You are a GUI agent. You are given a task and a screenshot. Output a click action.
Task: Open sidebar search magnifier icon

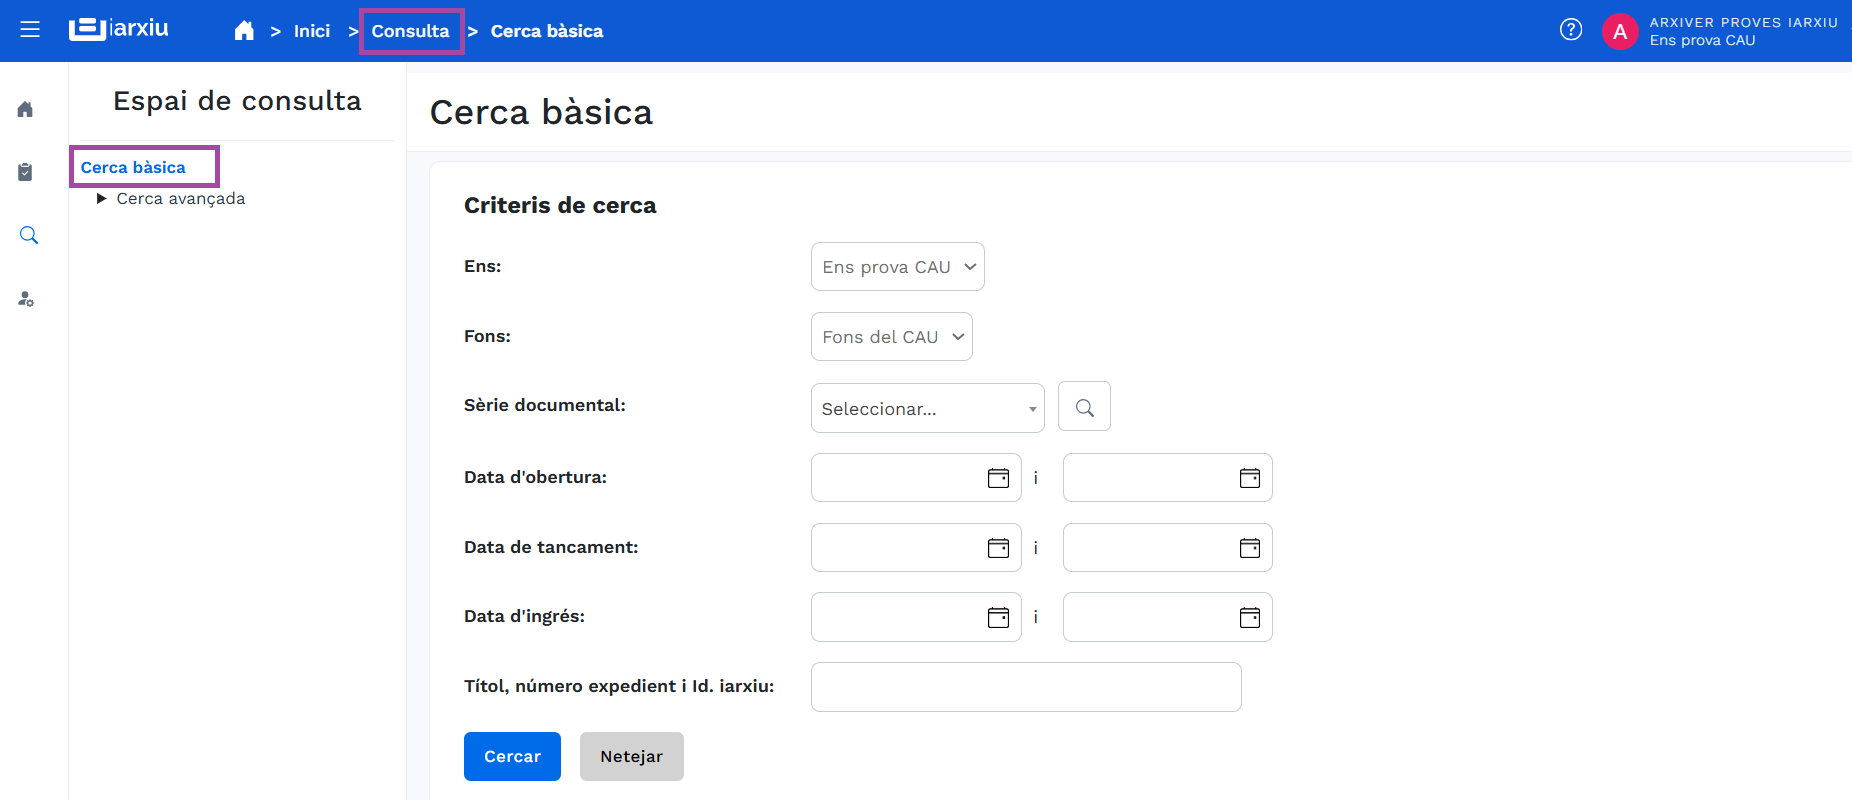coord(29,235)
